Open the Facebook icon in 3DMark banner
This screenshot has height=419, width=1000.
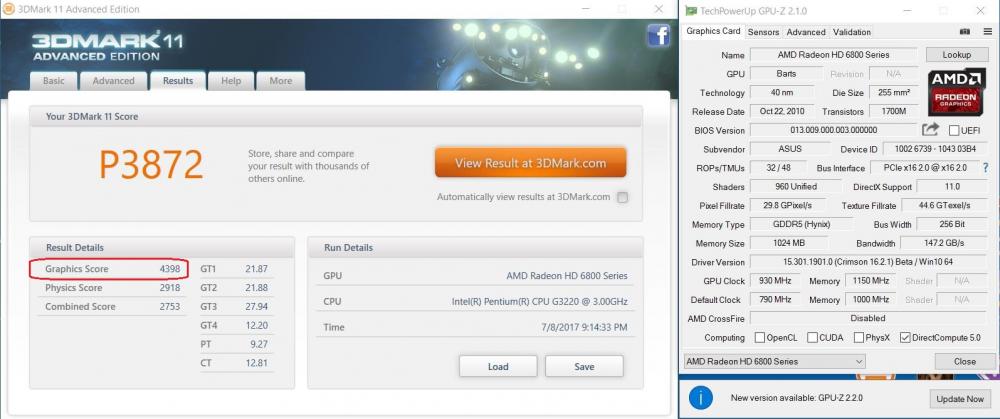click(x=658, y=35)
